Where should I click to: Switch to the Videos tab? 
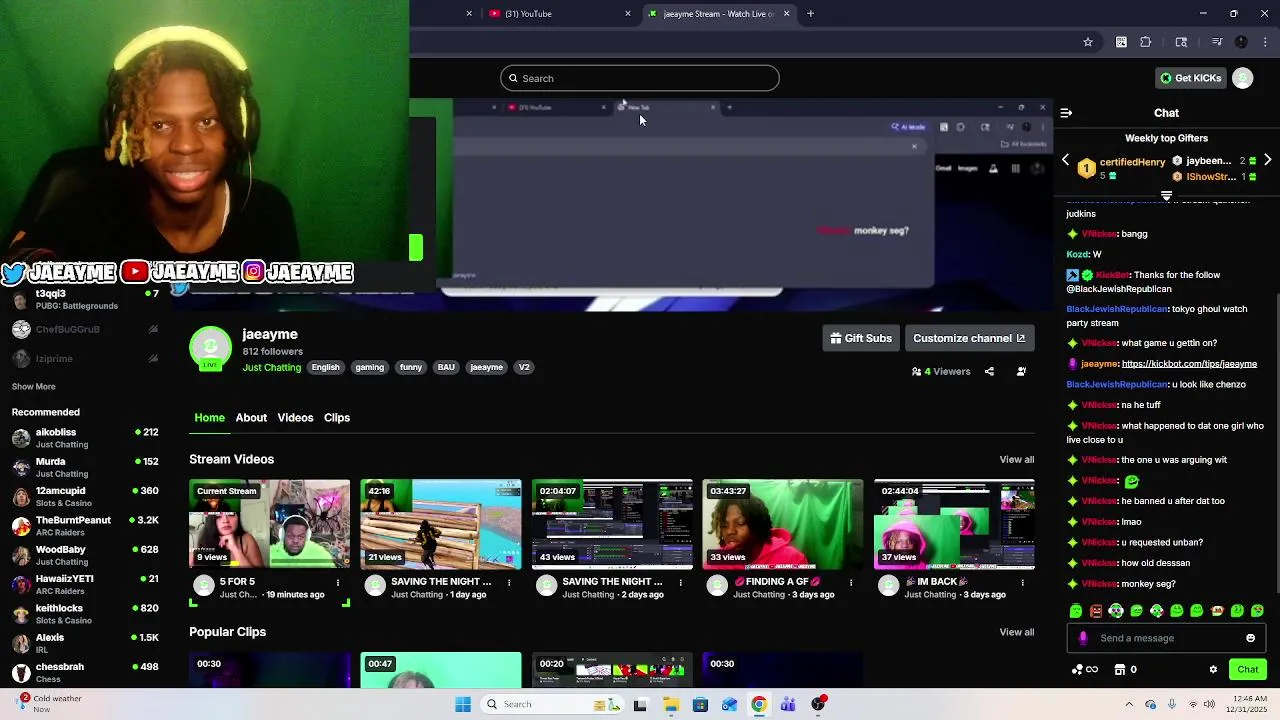pyautogui.click(x=295, y=418)
